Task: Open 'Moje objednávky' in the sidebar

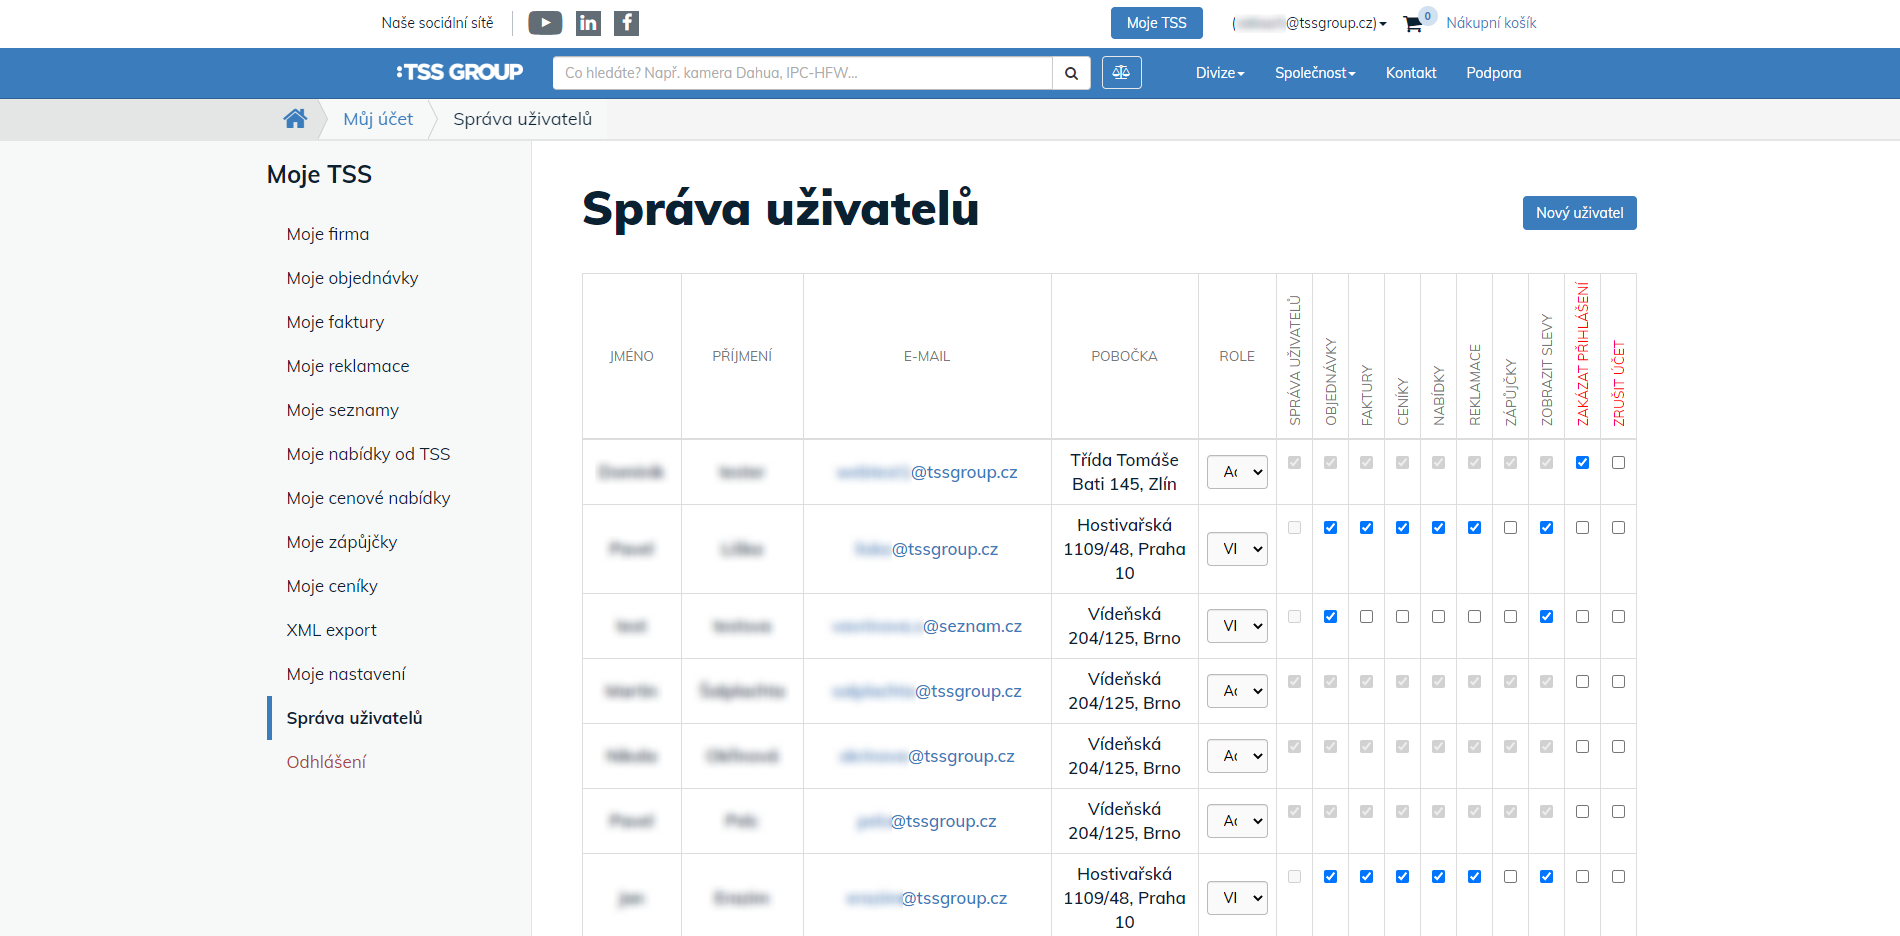Action: point(352,278)
